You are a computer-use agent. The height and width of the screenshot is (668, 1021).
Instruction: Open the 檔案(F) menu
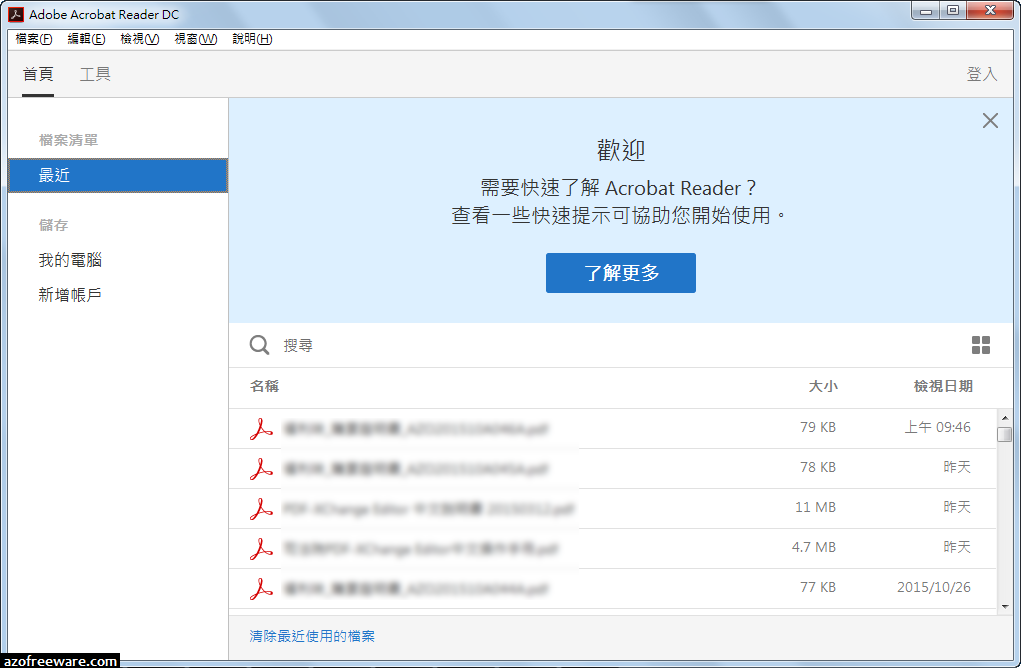pyautogui.click(x=33, y=39)
